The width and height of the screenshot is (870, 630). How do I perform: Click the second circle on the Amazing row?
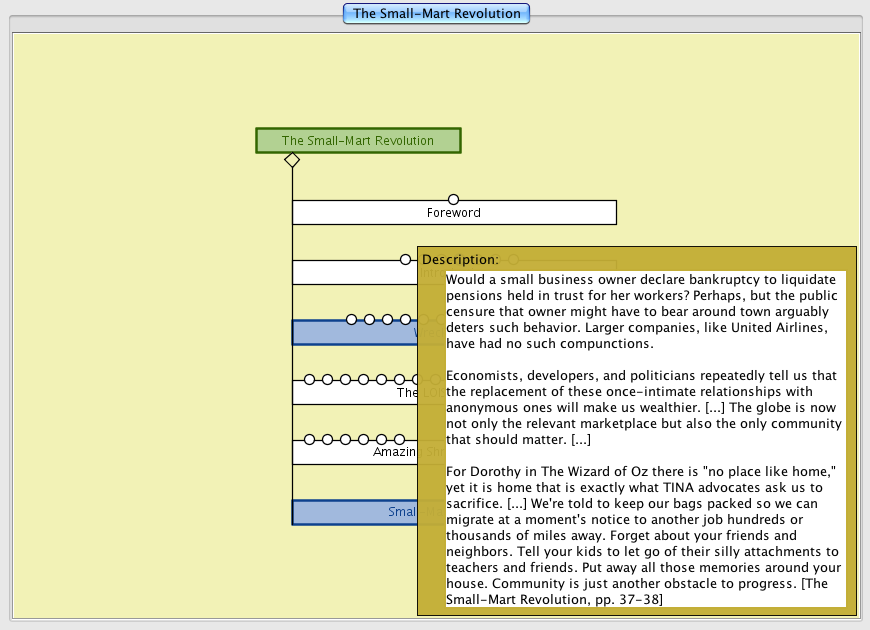327,440
